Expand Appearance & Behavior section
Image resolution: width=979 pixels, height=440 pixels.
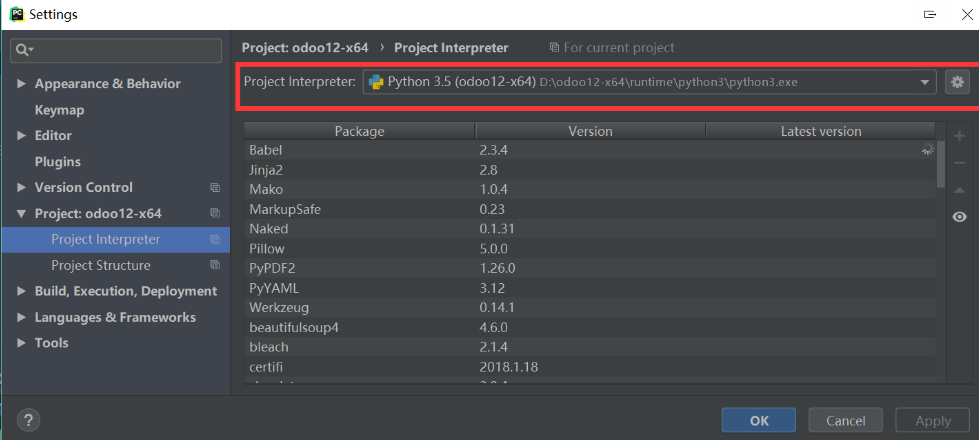(x=22, y=84)
